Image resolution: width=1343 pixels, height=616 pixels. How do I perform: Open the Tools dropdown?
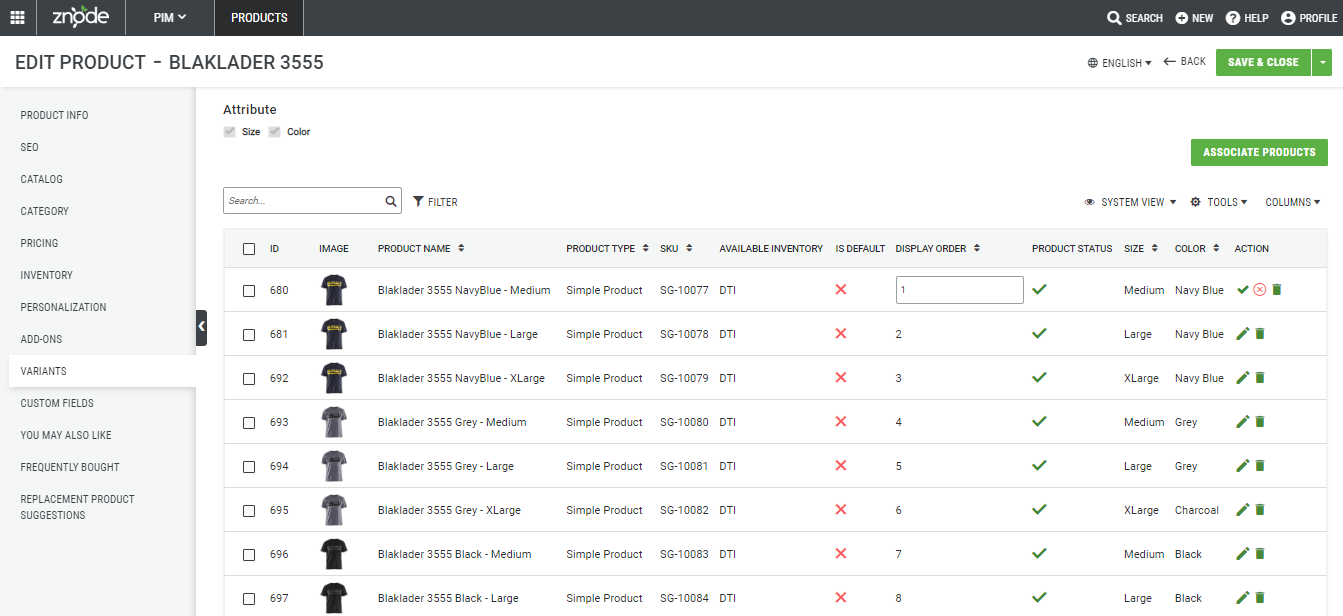pos(1219,202)
